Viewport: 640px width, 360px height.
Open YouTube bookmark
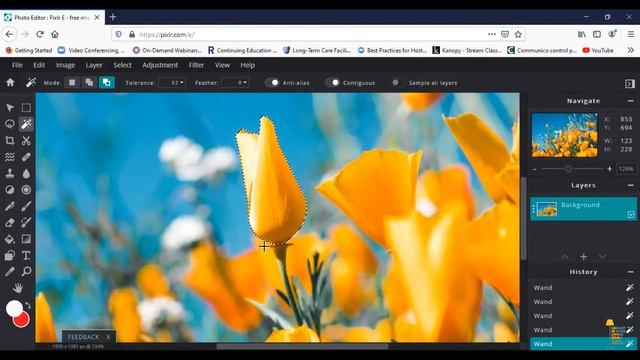click(x=598, y=50)
